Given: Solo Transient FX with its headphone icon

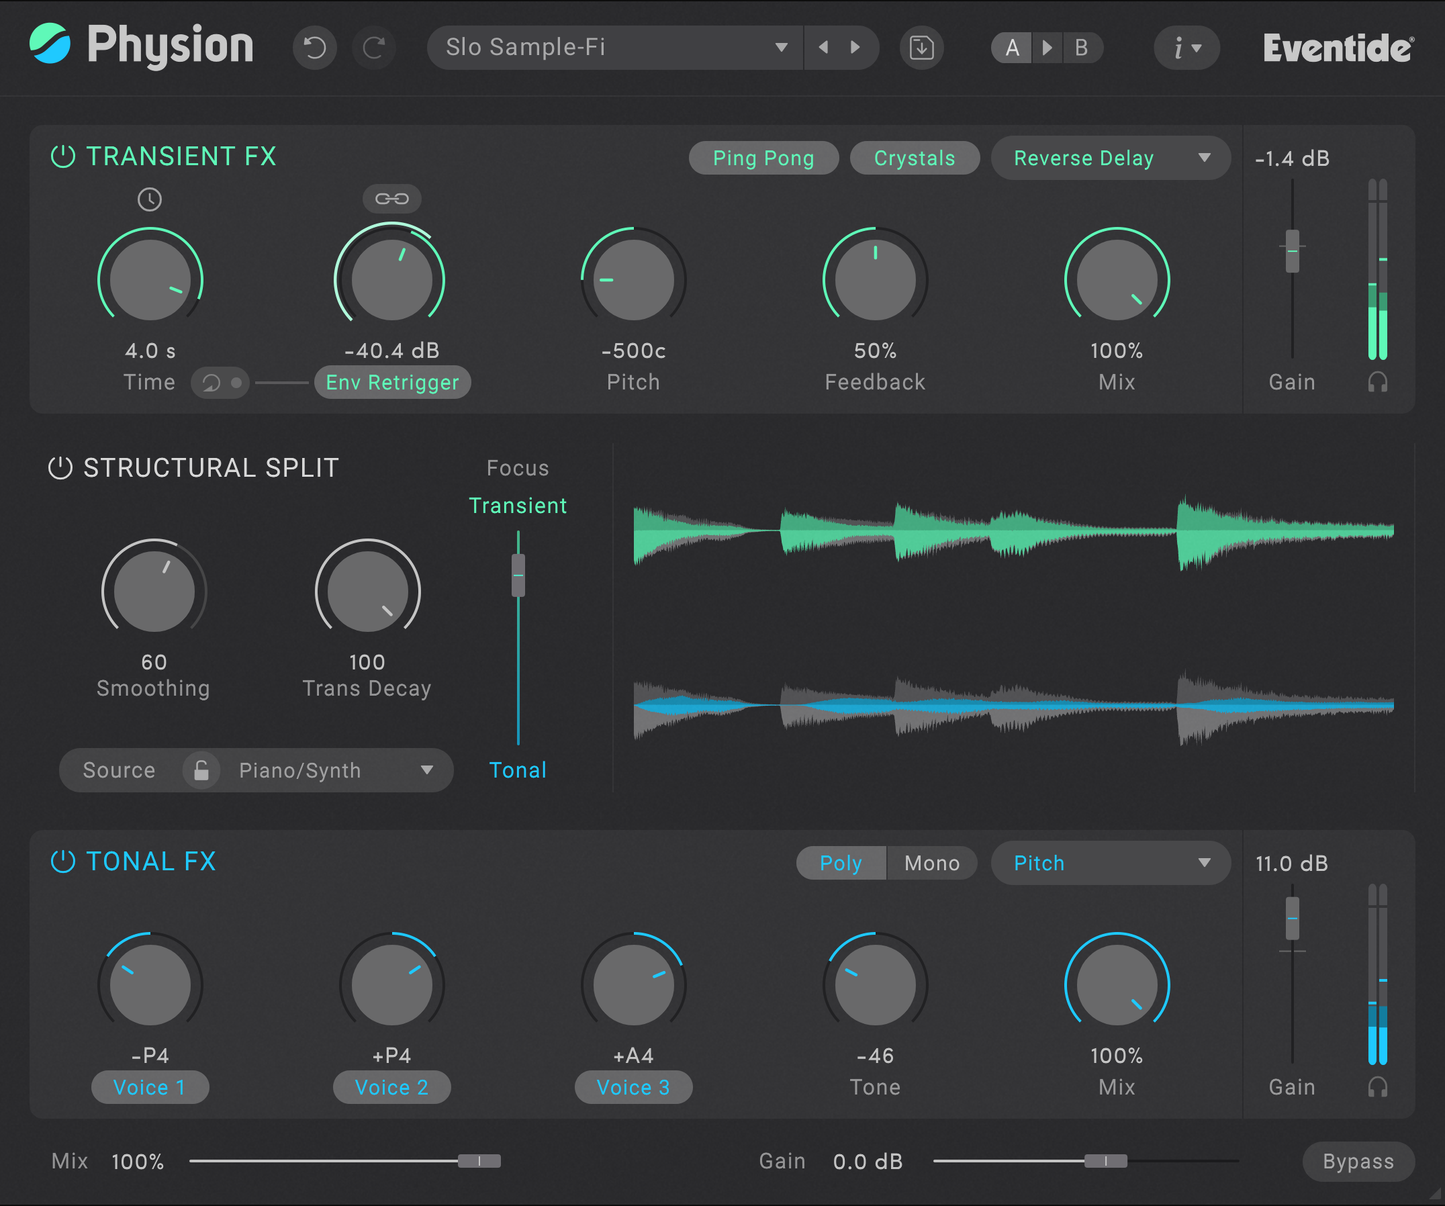Looking at the screenshot, I should coord(1378,381).
